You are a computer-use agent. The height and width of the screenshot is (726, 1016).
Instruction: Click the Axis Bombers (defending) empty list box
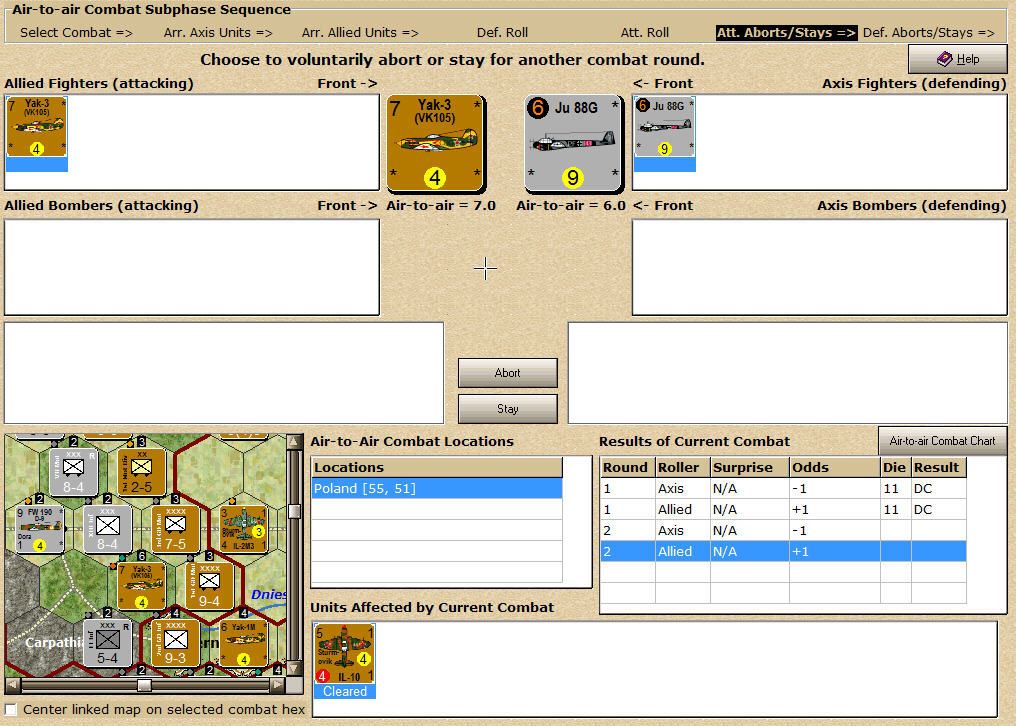click(820, 267)
